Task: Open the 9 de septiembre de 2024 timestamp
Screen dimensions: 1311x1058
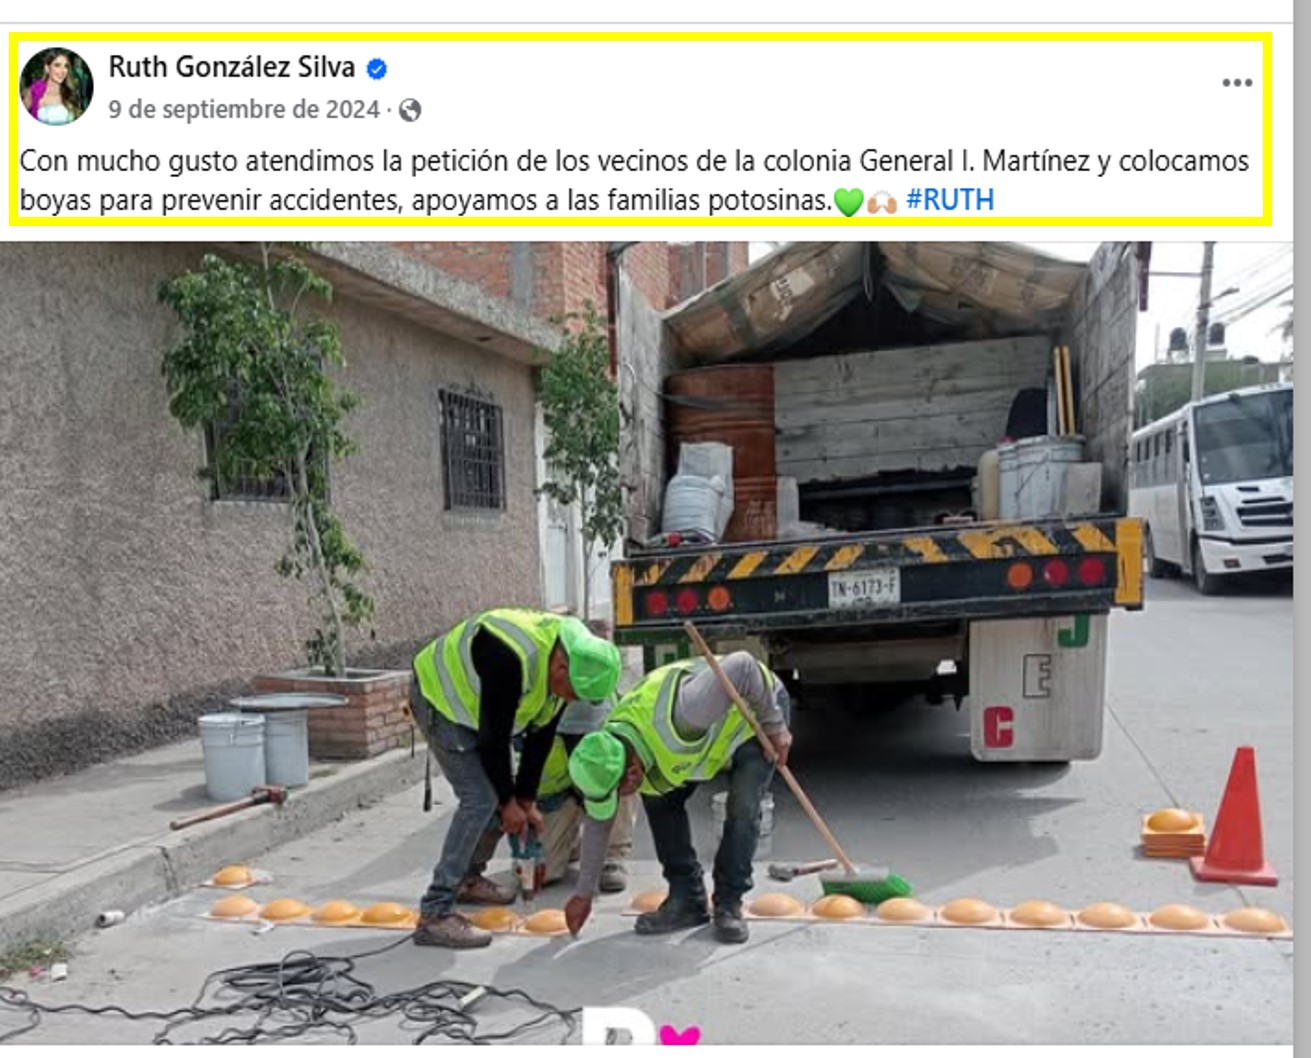Action: point(244,110)
